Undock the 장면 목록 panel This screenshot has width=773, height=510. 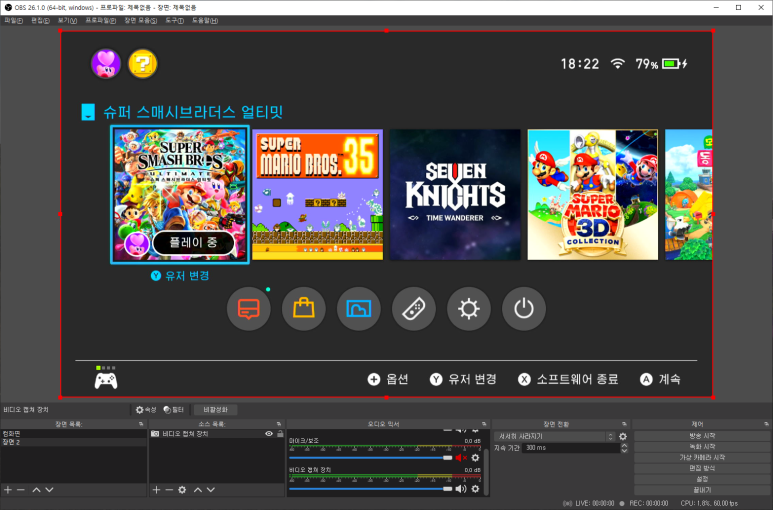tap(141, 424)
